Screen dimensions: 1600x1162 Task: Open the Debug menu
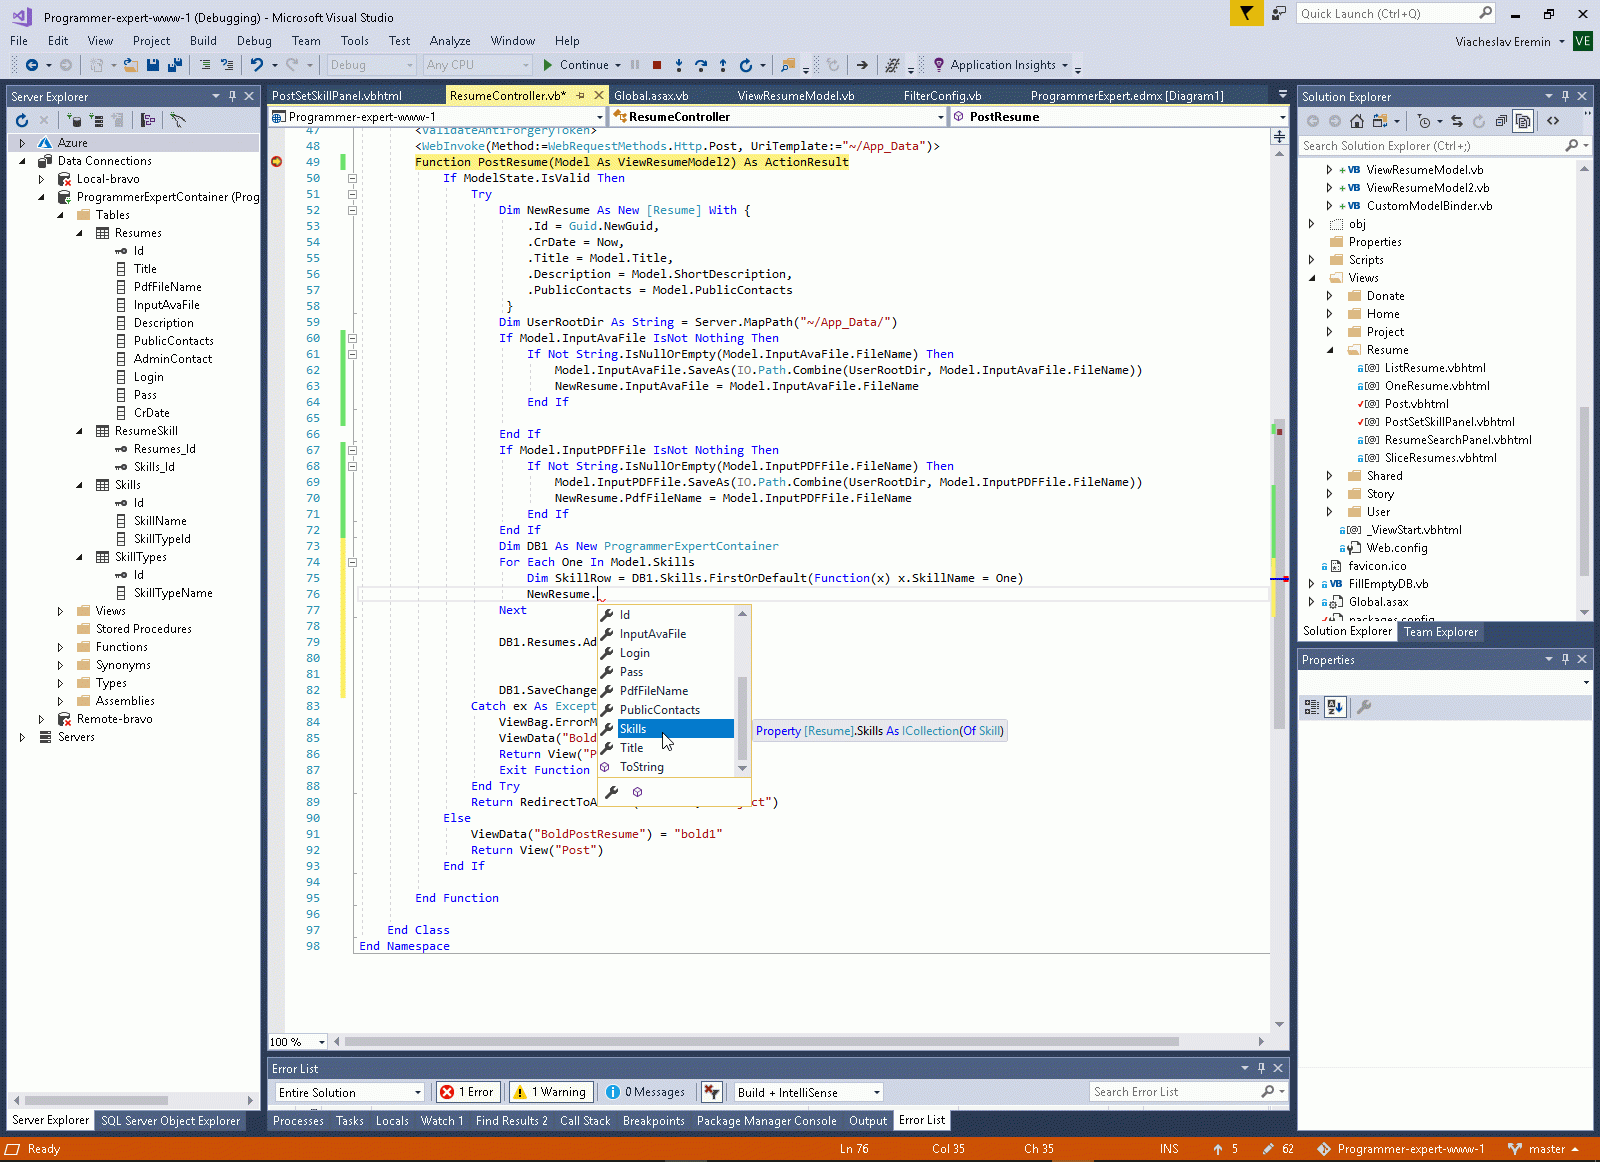coord(254,41)
